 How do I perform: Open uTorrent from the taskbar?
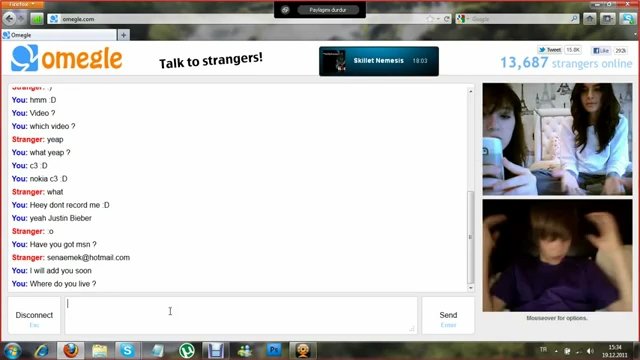tap(187, 351)
